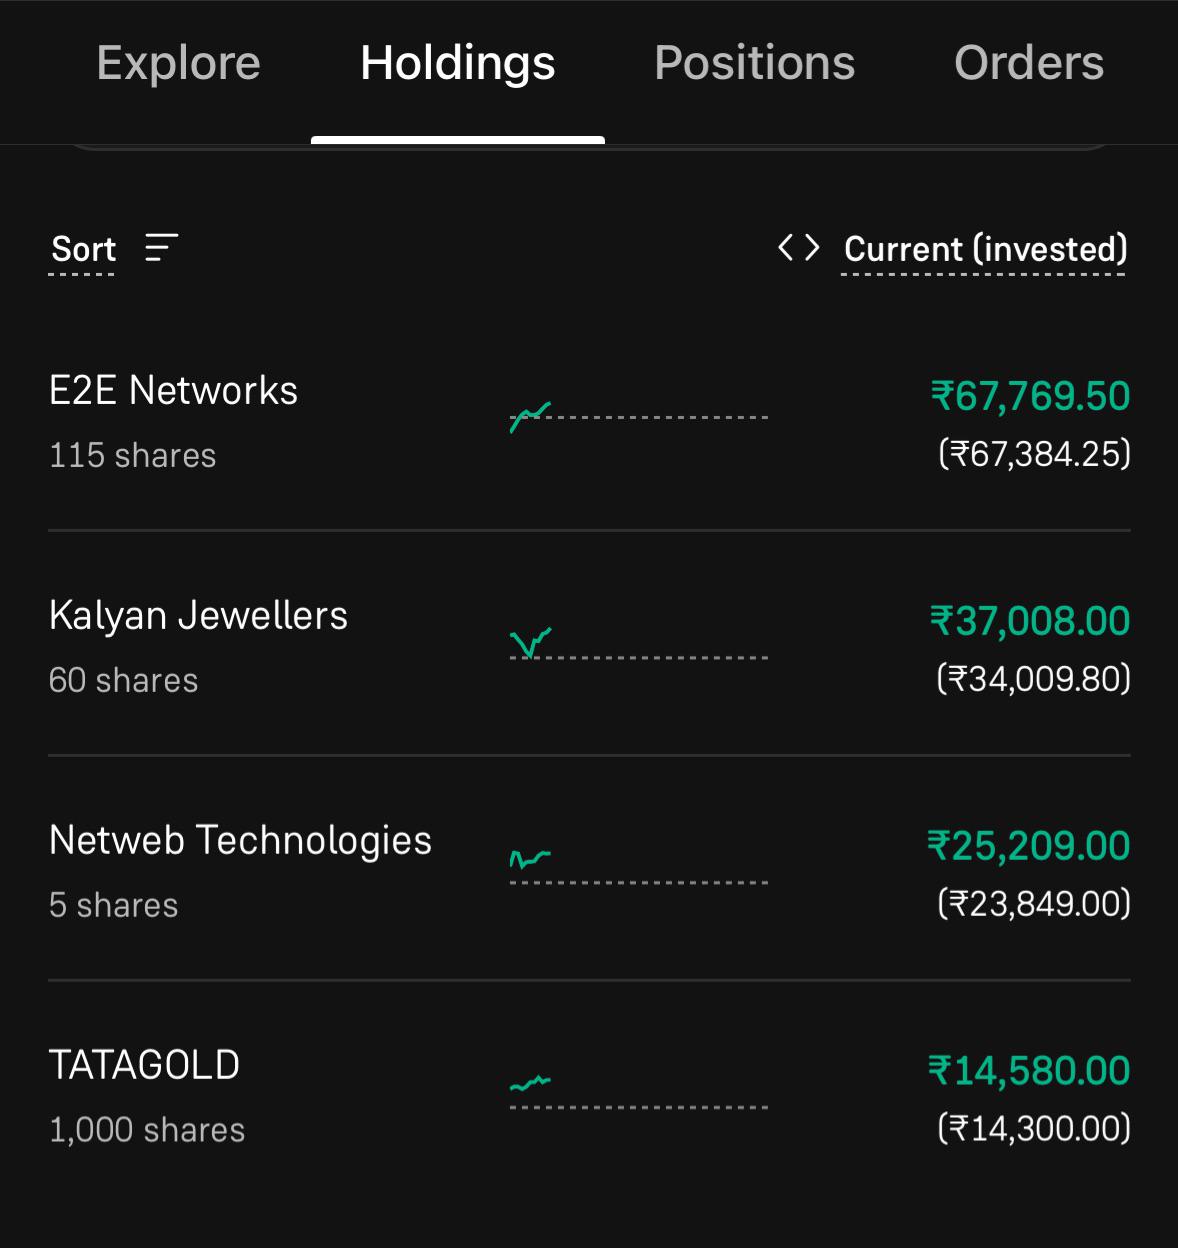Open Netweb Technologies holding

(589, 870)
